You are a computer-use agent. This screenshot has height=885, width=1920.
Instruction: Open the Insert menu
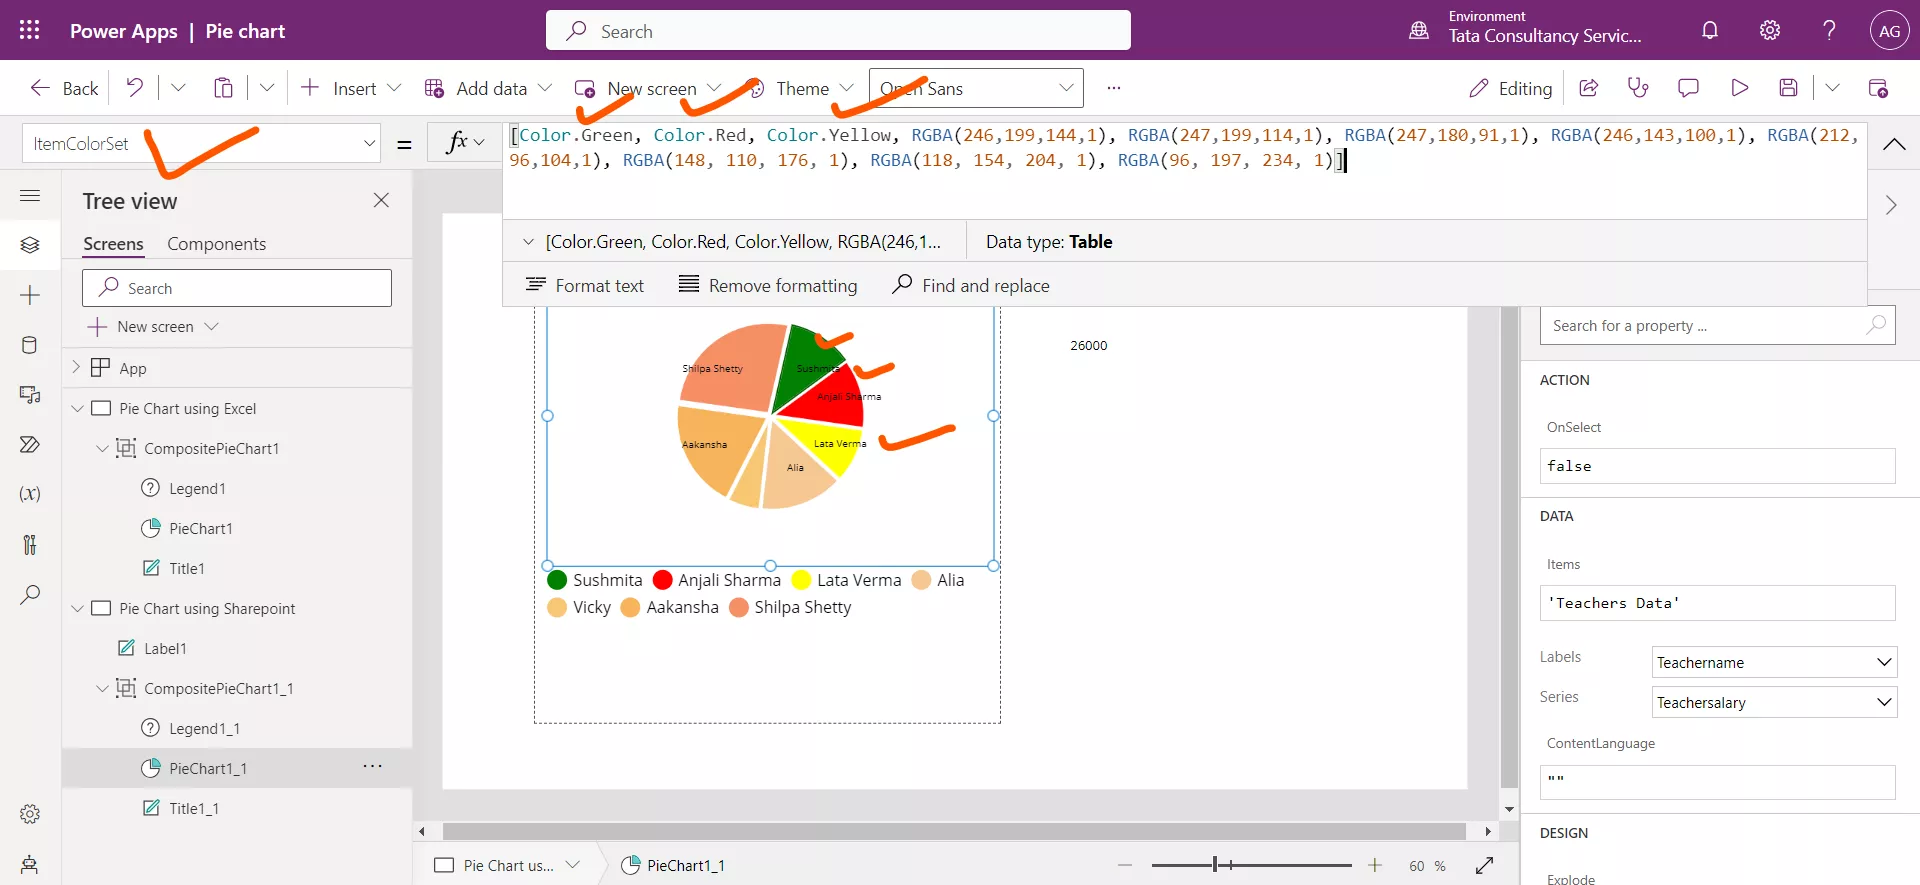(351, 88)
